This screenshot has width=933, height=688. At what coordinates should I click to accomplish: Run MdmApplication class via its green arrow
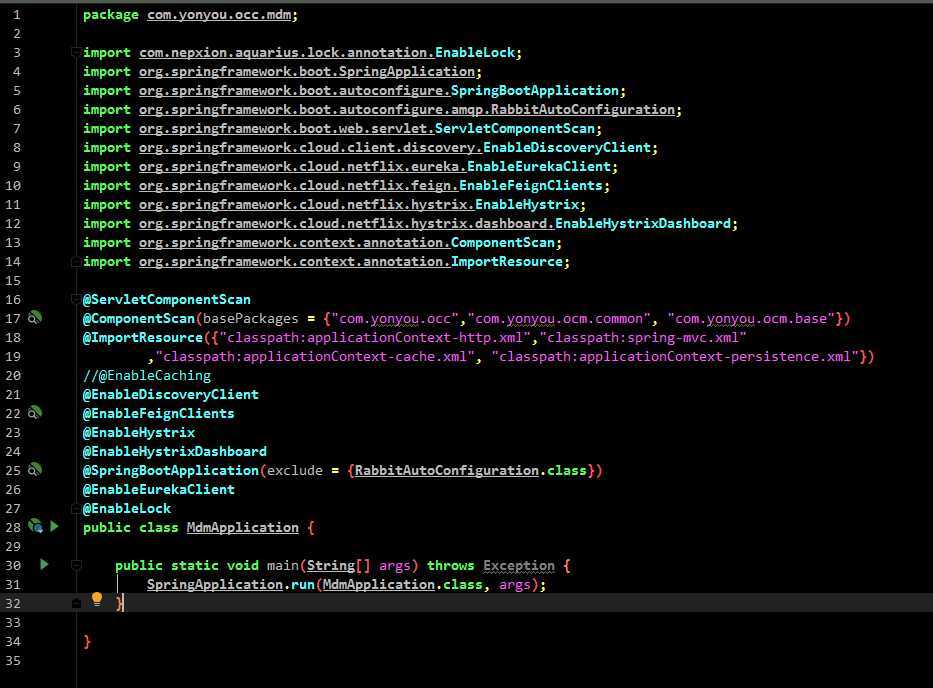[54, 526]
